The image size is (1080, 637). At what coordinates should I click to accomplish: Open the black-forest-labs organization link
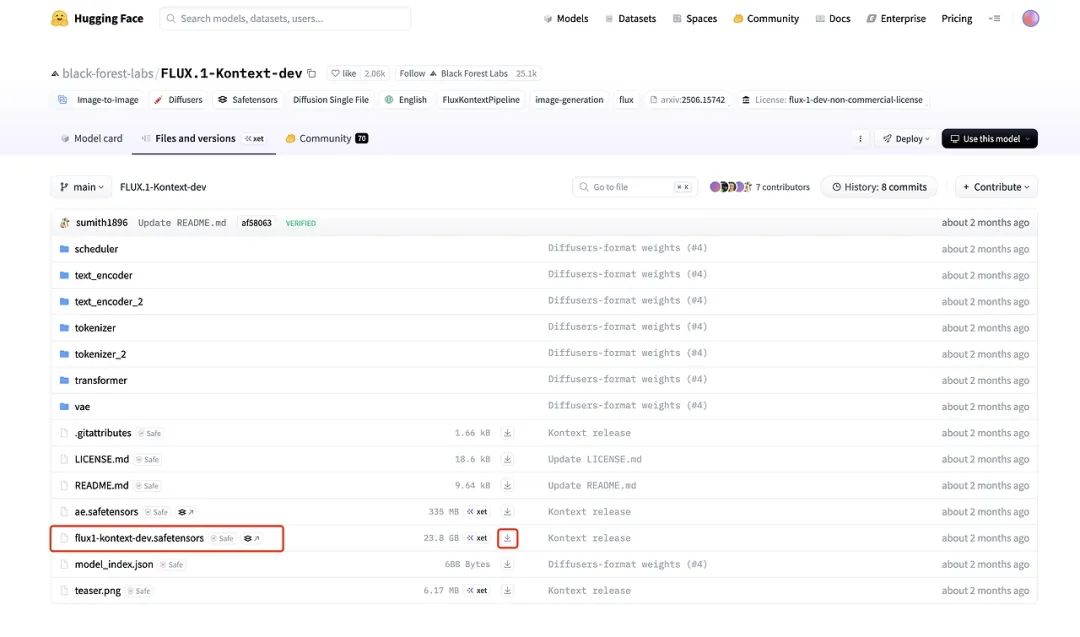pos(107,73)
